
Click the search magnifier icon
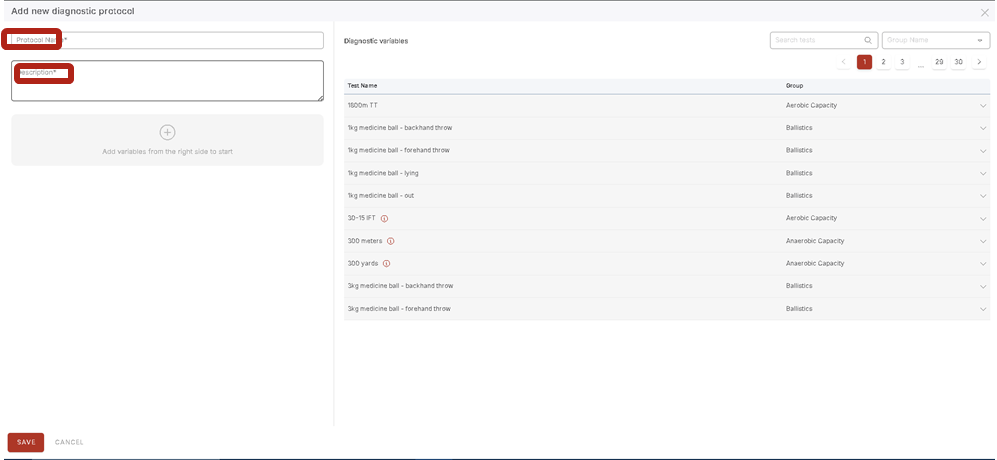[867, 40]
